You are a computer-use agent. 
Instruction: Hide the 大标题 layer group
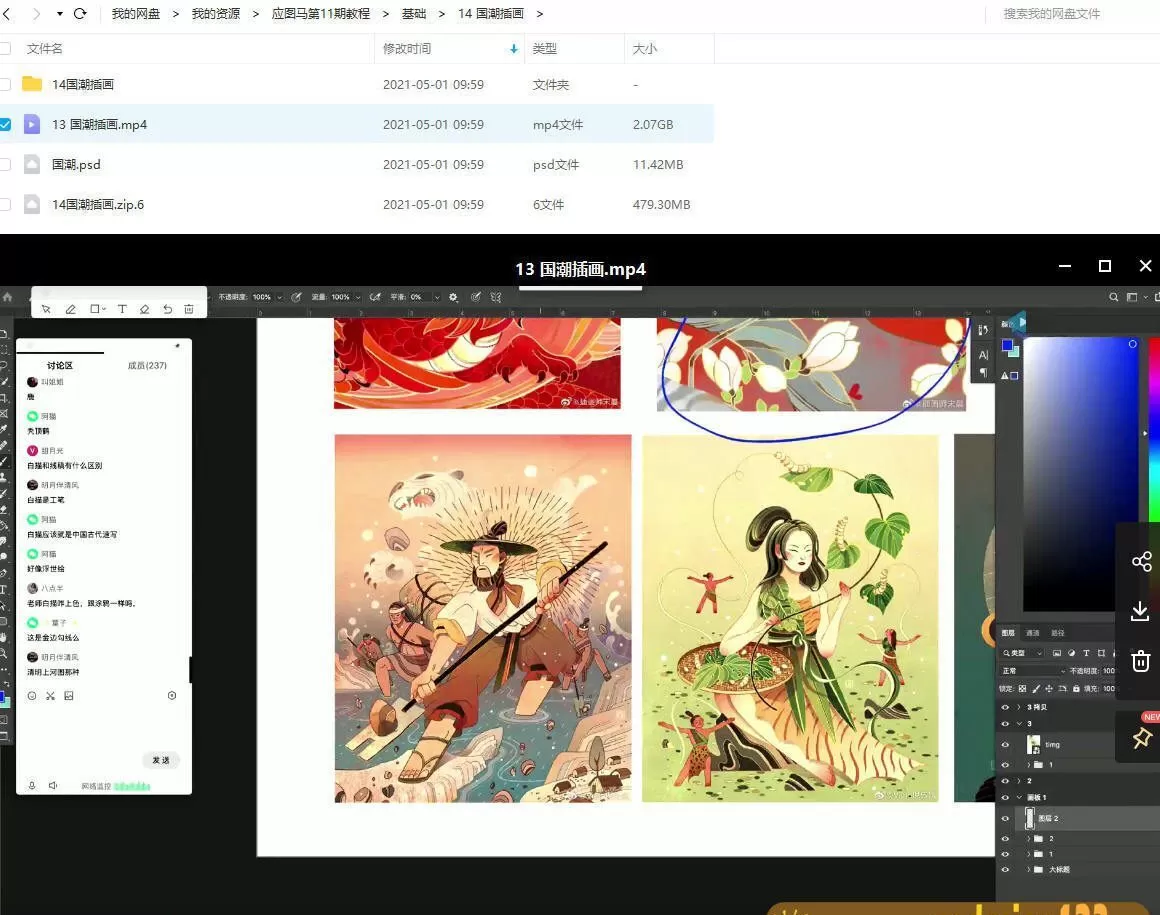pyautogui.click(x=1005, y=869)
